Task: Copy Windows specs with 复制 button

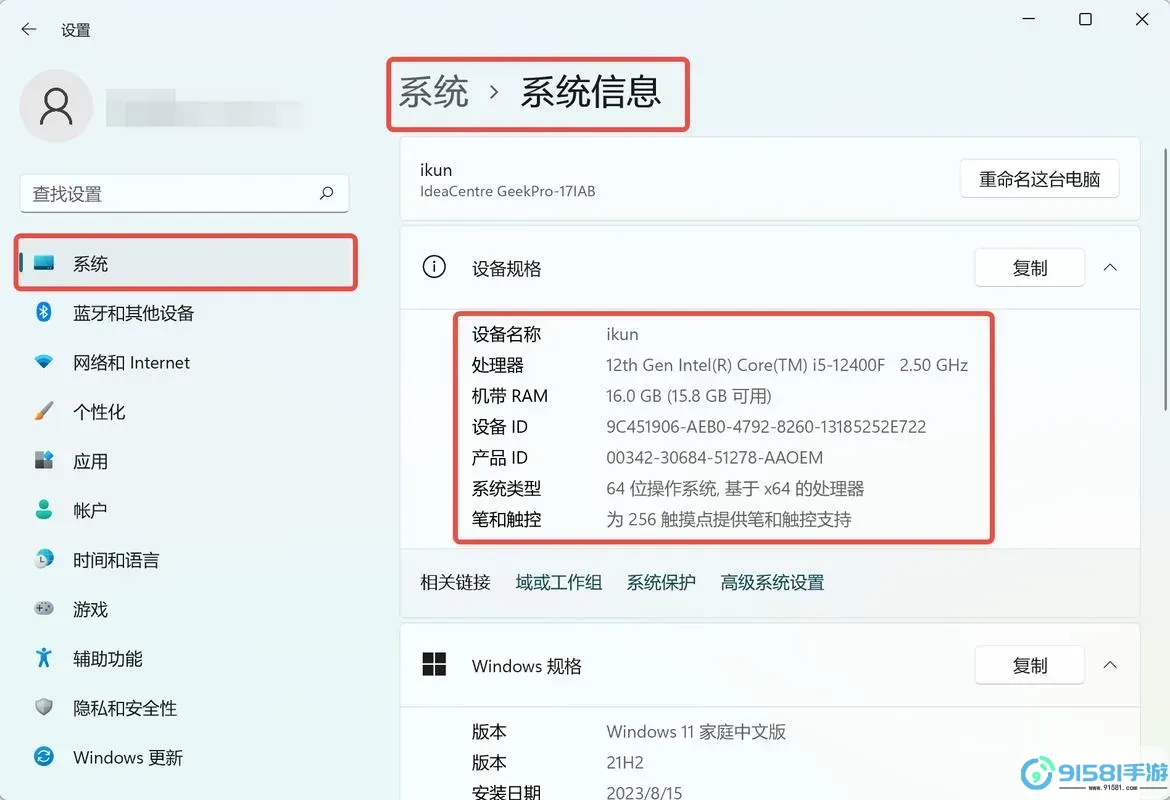Action: 1030,664
